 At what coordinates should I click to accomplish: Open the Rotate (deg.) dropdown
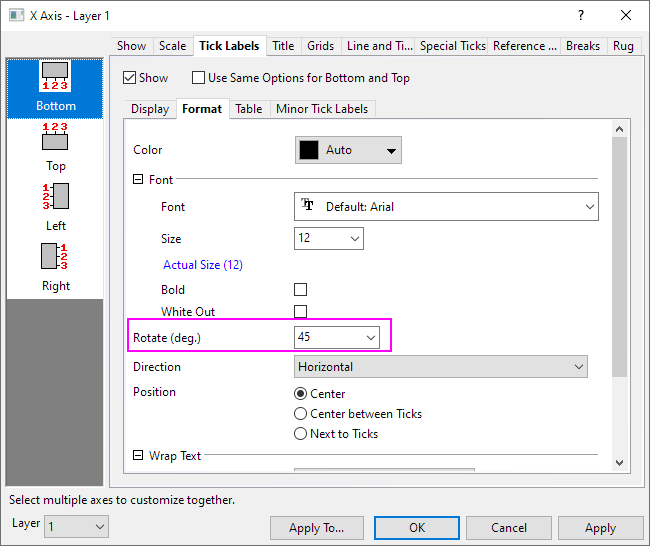click(x=371, y=339)
